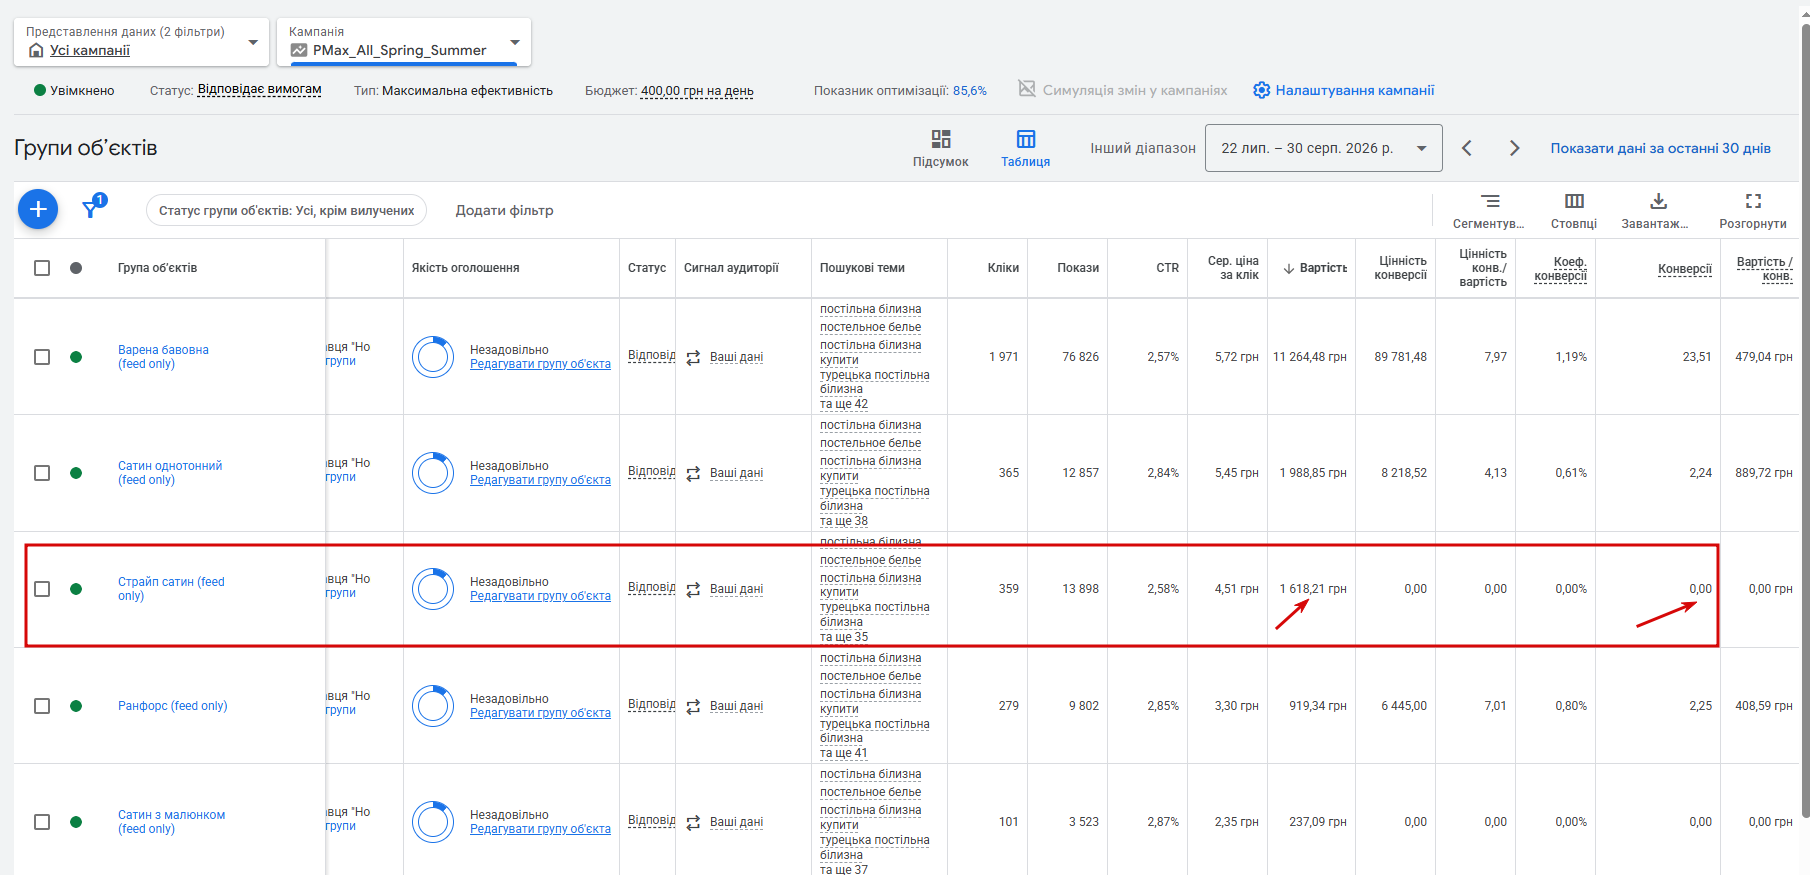
Task: Select all rows header checkbox
Action: click(x=42, y=268)
